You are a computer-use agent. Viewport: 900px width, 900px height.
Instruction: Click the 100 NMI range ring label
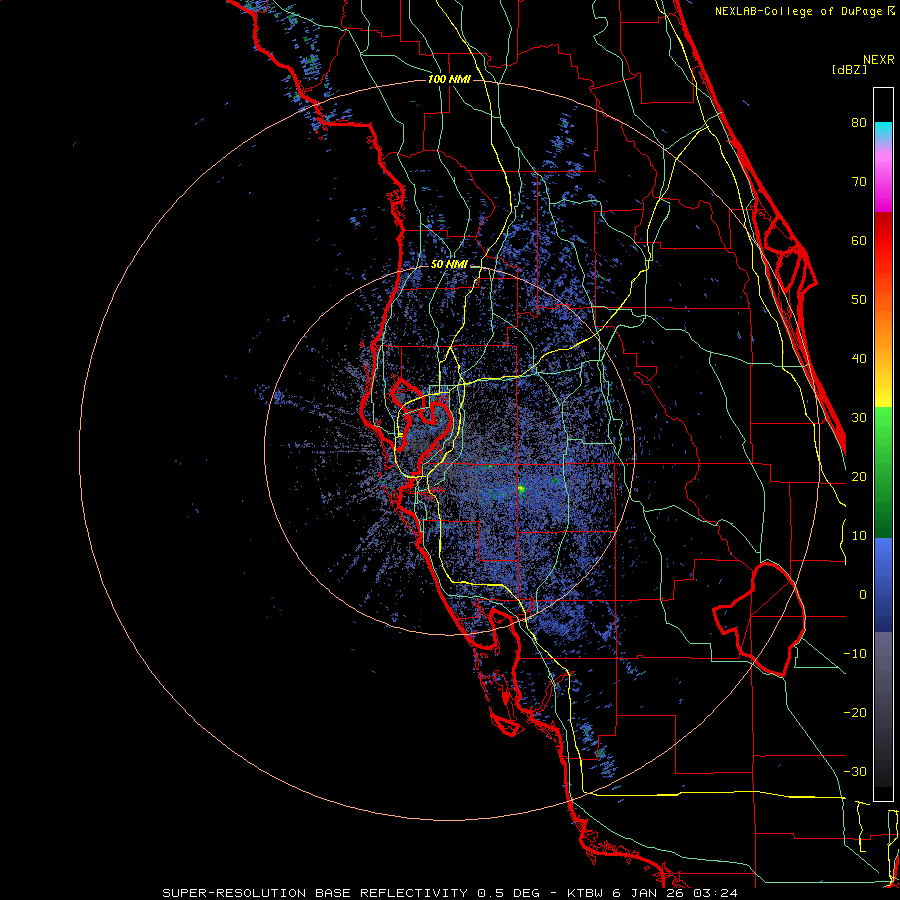pos(449,79)
